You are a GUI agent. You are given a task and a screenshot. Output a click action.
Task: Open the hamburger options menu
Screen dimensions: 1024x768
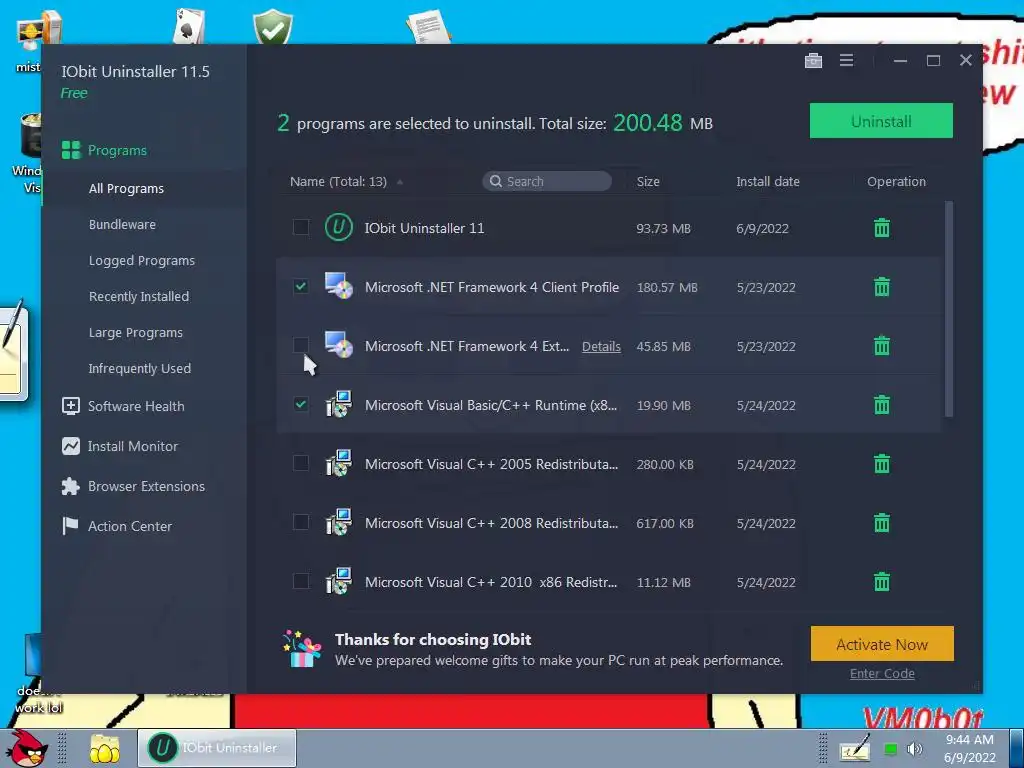(846, 61)
